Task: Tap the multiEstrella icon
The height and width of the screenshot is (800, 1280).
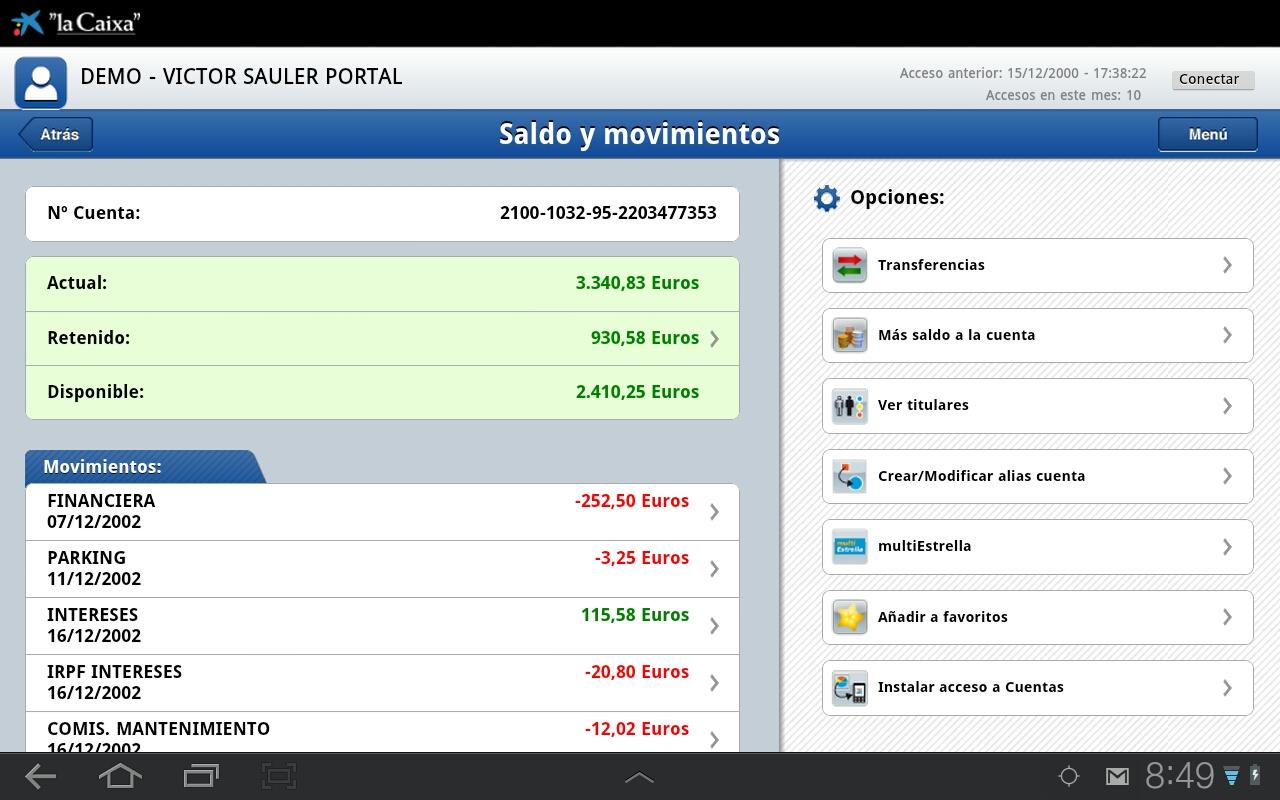Action: pos(849,547)
